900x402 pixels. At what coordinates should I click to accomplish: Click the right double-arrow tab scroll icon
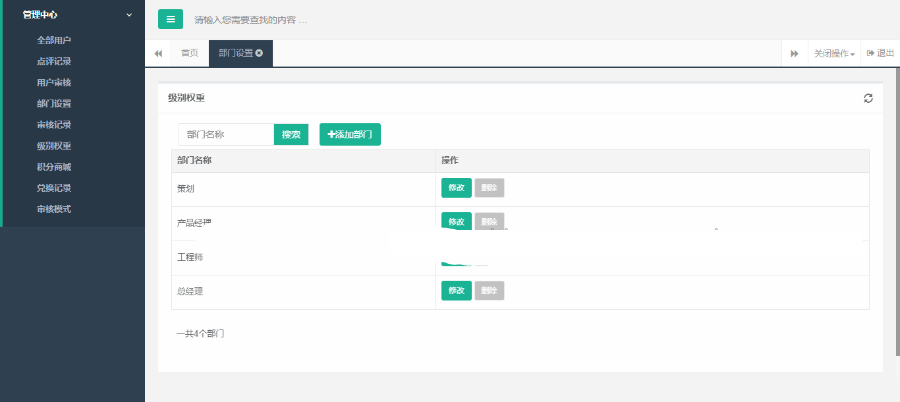click(794, 53)
